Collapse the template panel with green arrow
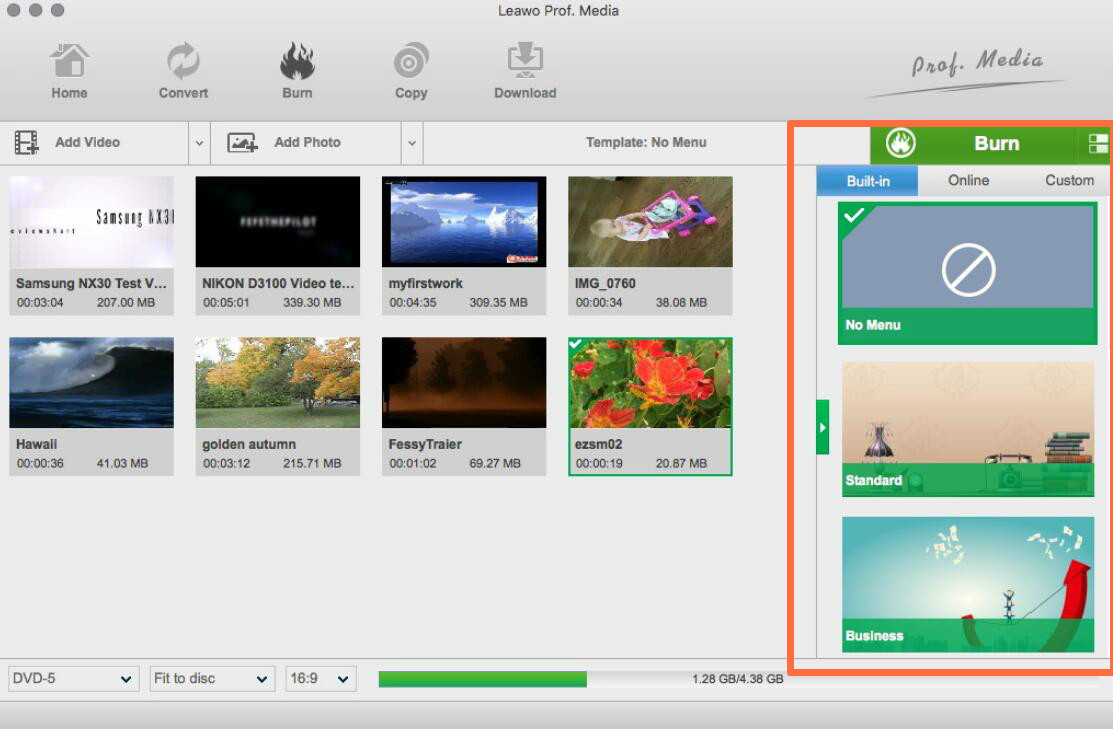This screenshot has width=1113, height=729. [x=823, y=427]
